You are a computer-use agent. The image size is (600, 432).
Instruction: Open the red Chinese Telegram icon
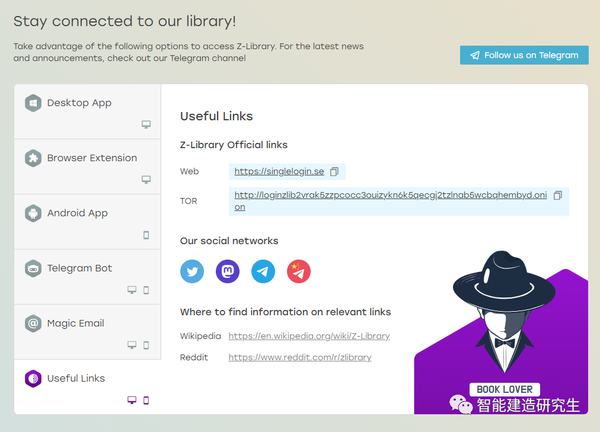click(299, 271)
